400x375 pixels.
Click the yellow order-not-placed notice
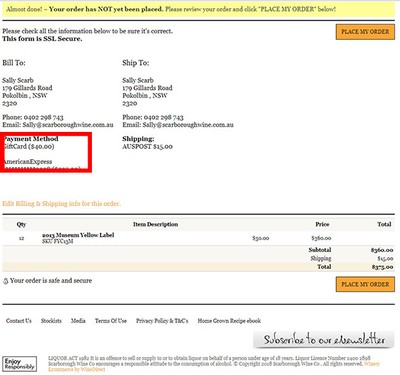click(x=199, y=9)
